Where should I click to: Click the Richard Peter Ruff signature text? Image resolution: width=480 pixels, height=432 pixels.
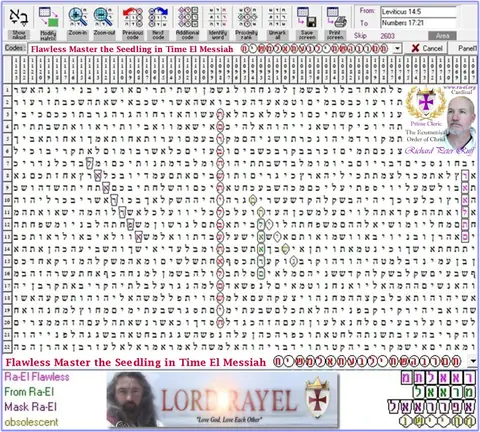(x=440, y=151)
